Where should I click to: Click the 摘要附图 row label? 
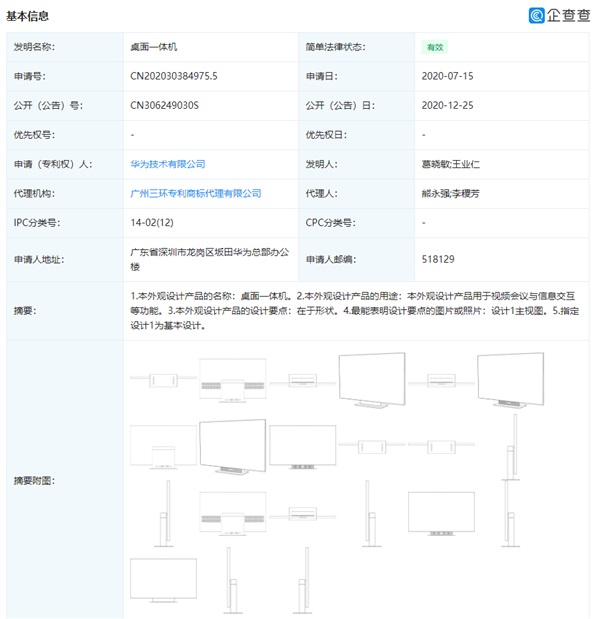click(34, 480)
